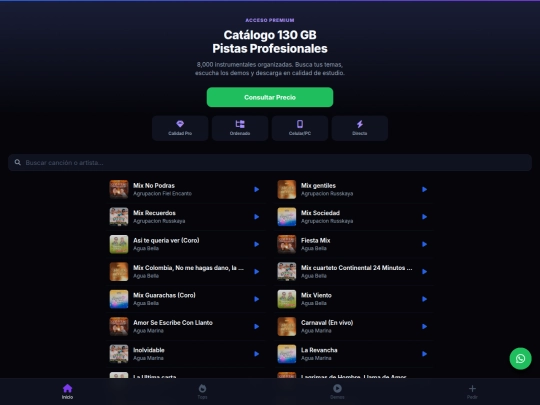The width and height of the screenshot is (540, 405).
Task: Switch to the Tops tab
Action: [x=202, y=392]
